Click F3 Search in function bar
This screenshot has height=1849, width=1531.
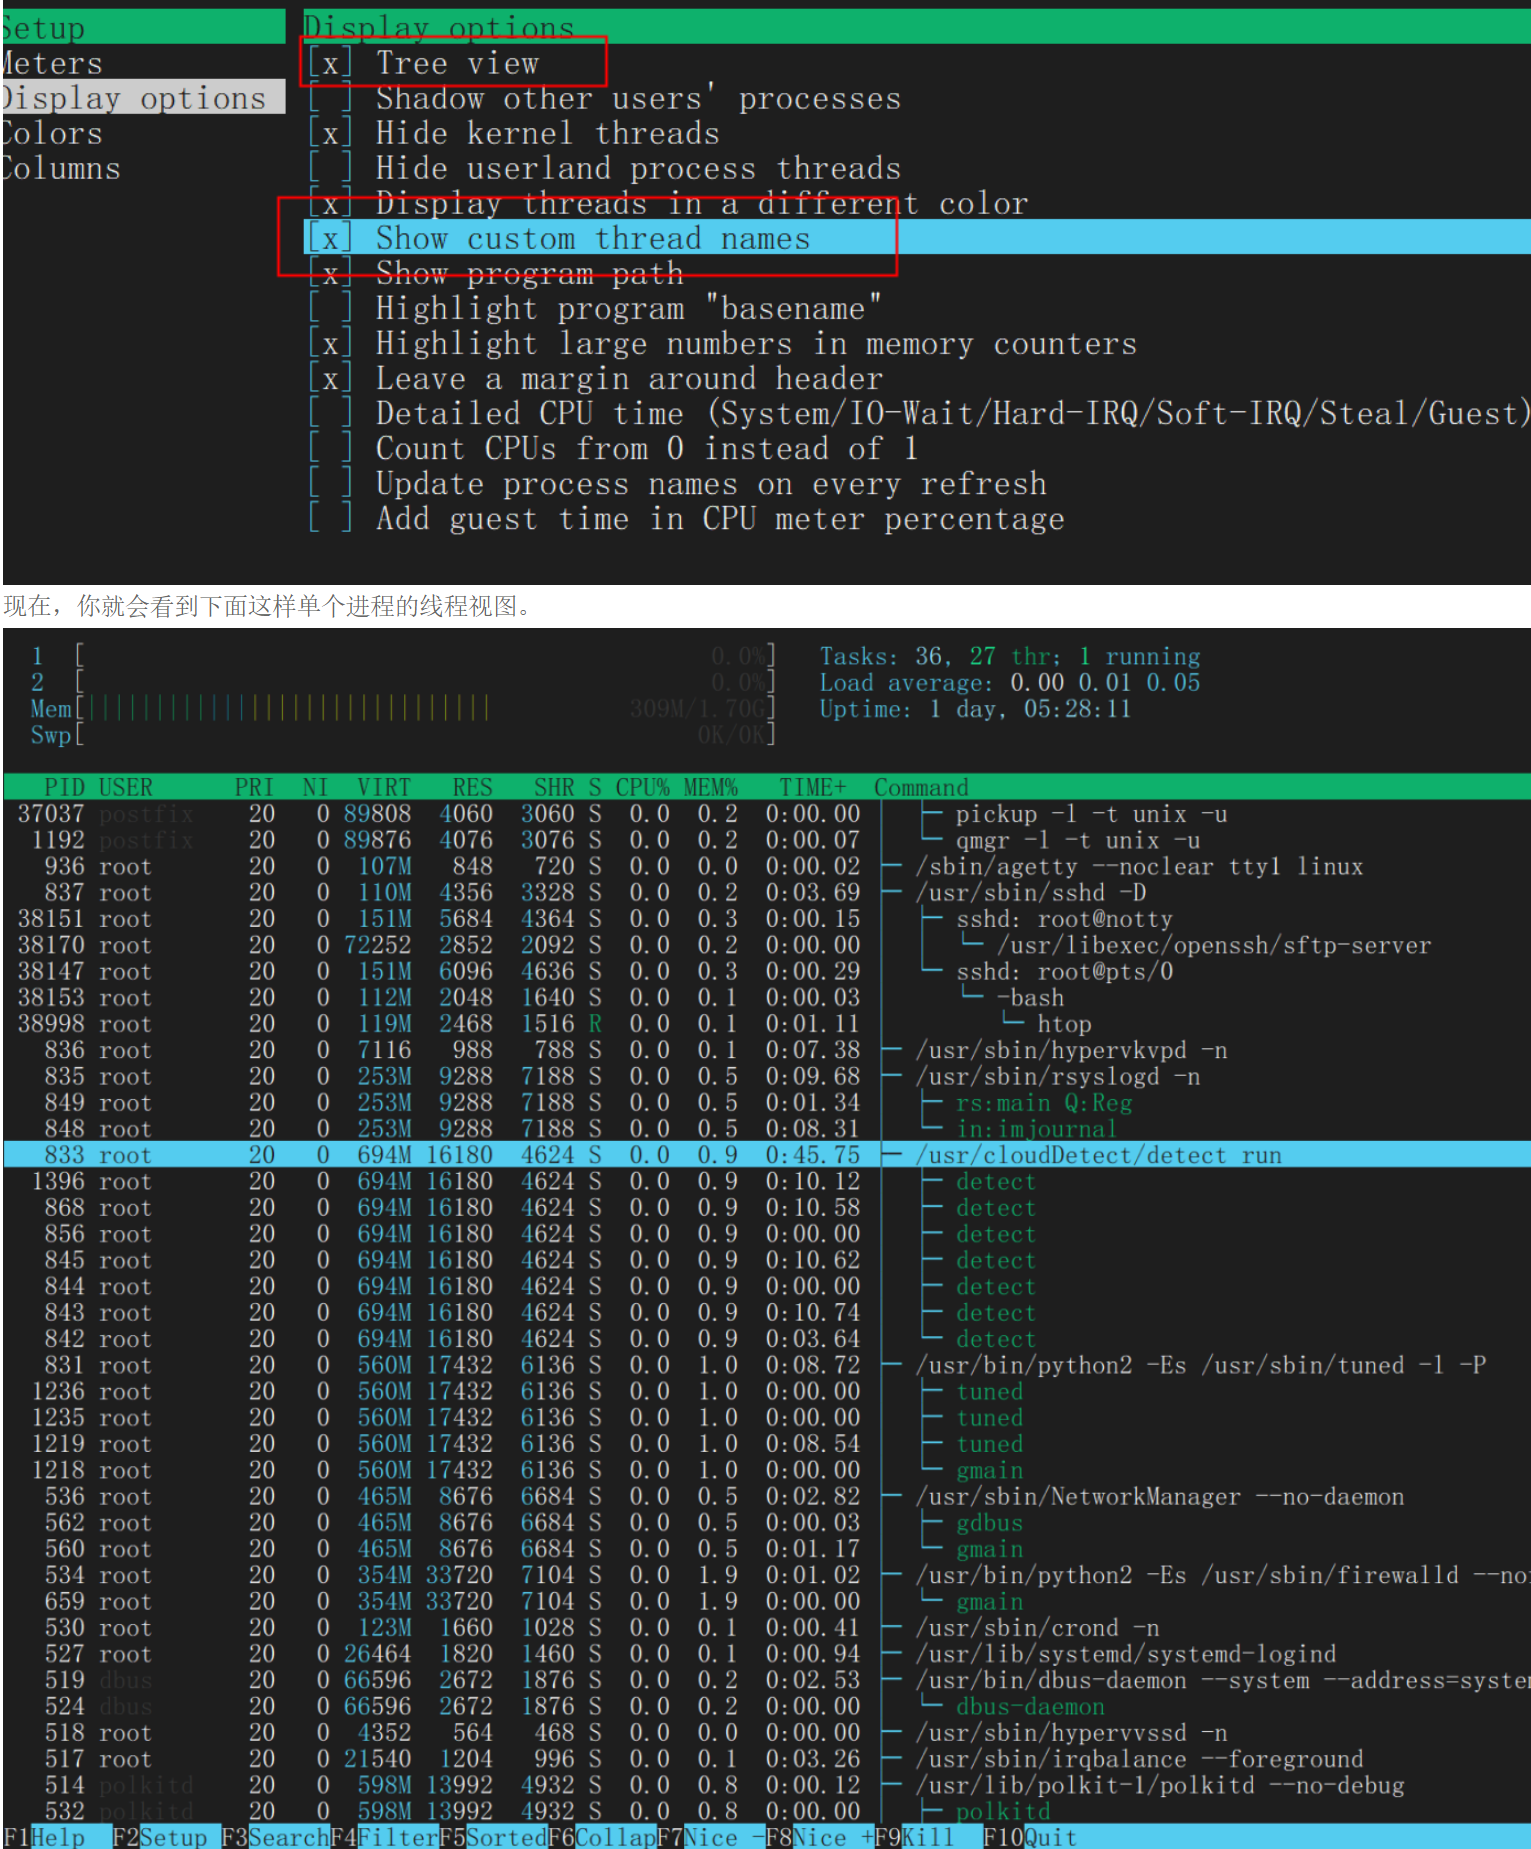(x=275, y=1837)
